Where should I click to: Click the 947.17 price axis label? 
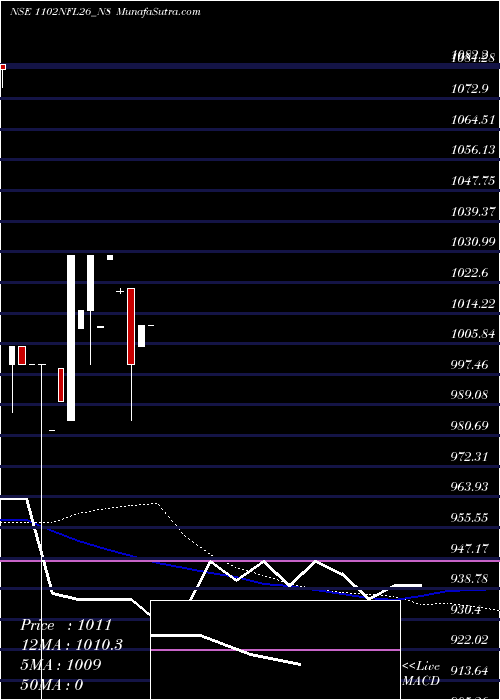(x=471, y=549)
